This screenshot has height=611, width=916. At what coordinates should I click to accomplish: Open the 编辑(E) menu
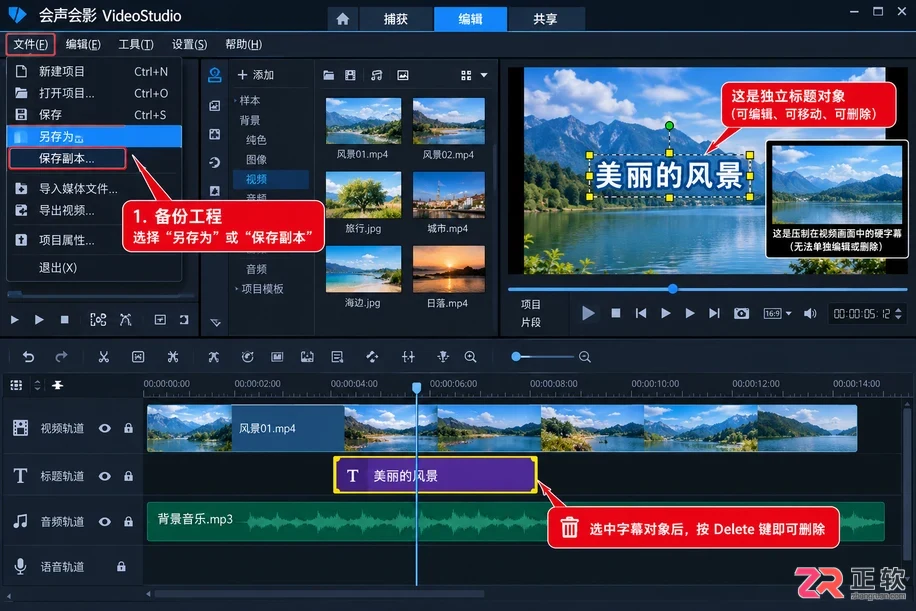point(83,44)
